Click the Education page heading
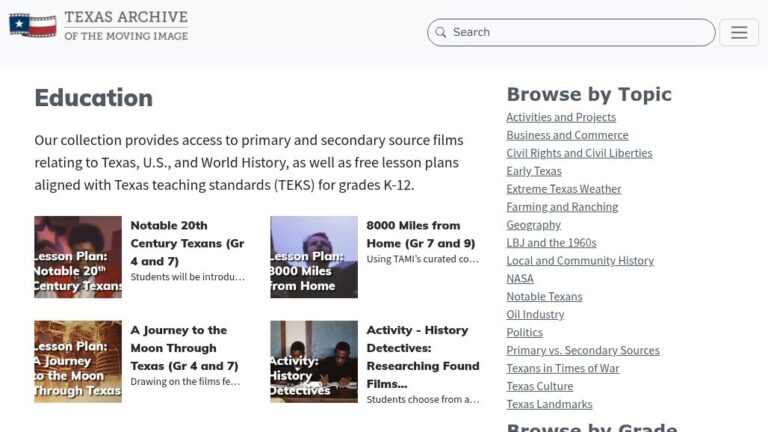The width and height of the screenshot is (768, 432). coord(94,98)
